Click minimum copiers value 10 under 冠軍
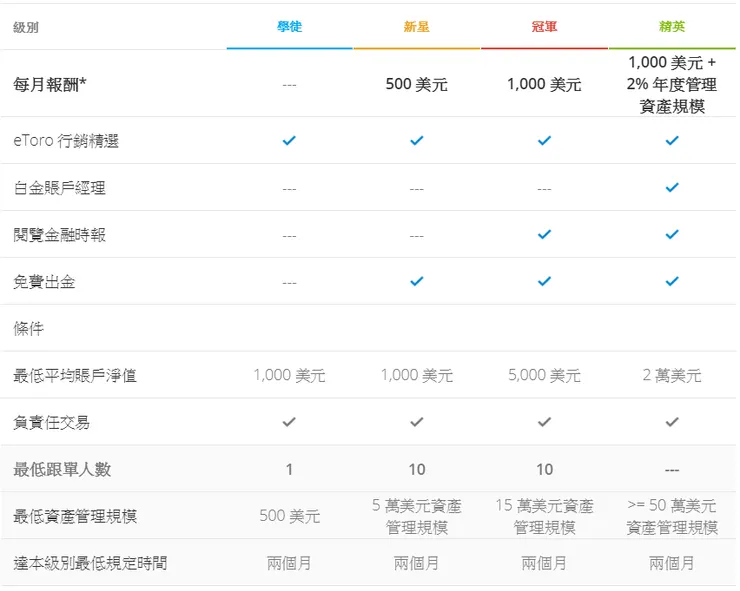 [544, 469]
